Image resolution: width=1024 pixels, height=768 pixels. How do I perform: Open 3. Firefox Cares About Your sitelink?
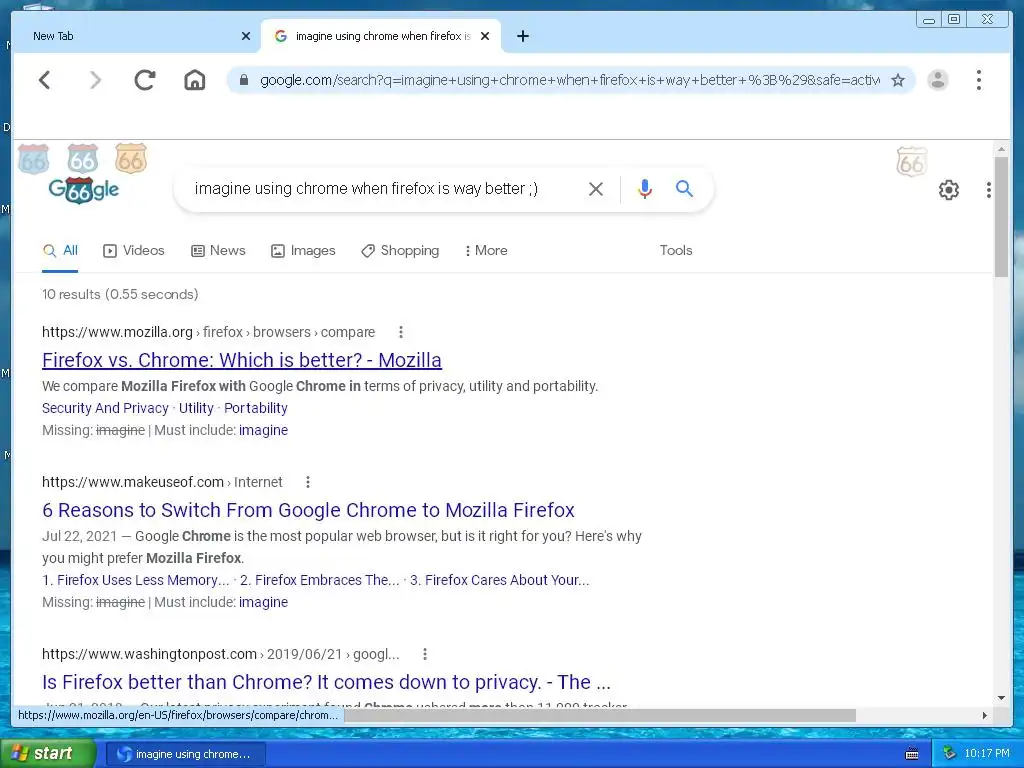pos(500,580)
